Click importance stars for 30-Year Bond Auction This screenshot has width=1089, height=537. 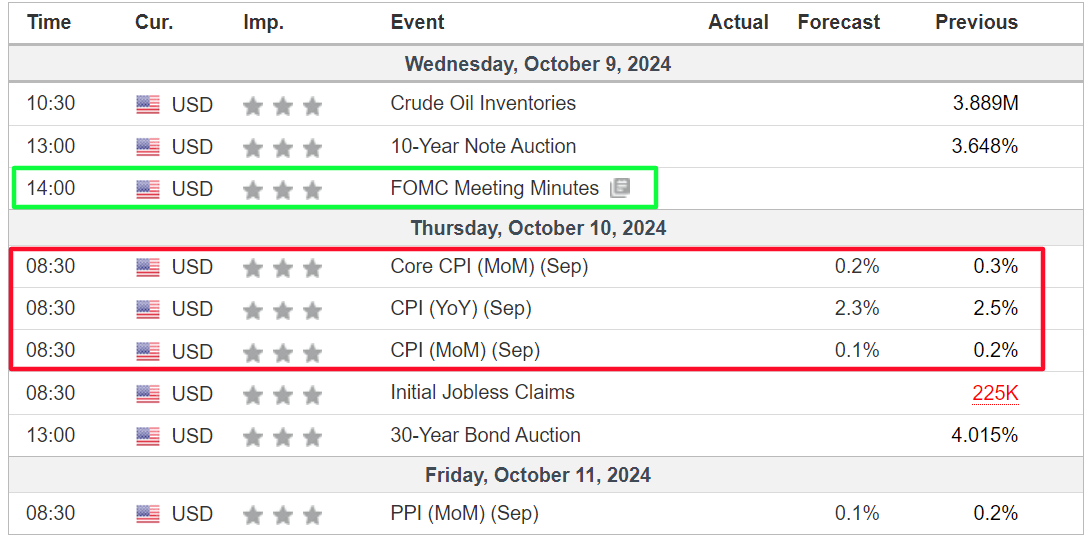point(282,437)
